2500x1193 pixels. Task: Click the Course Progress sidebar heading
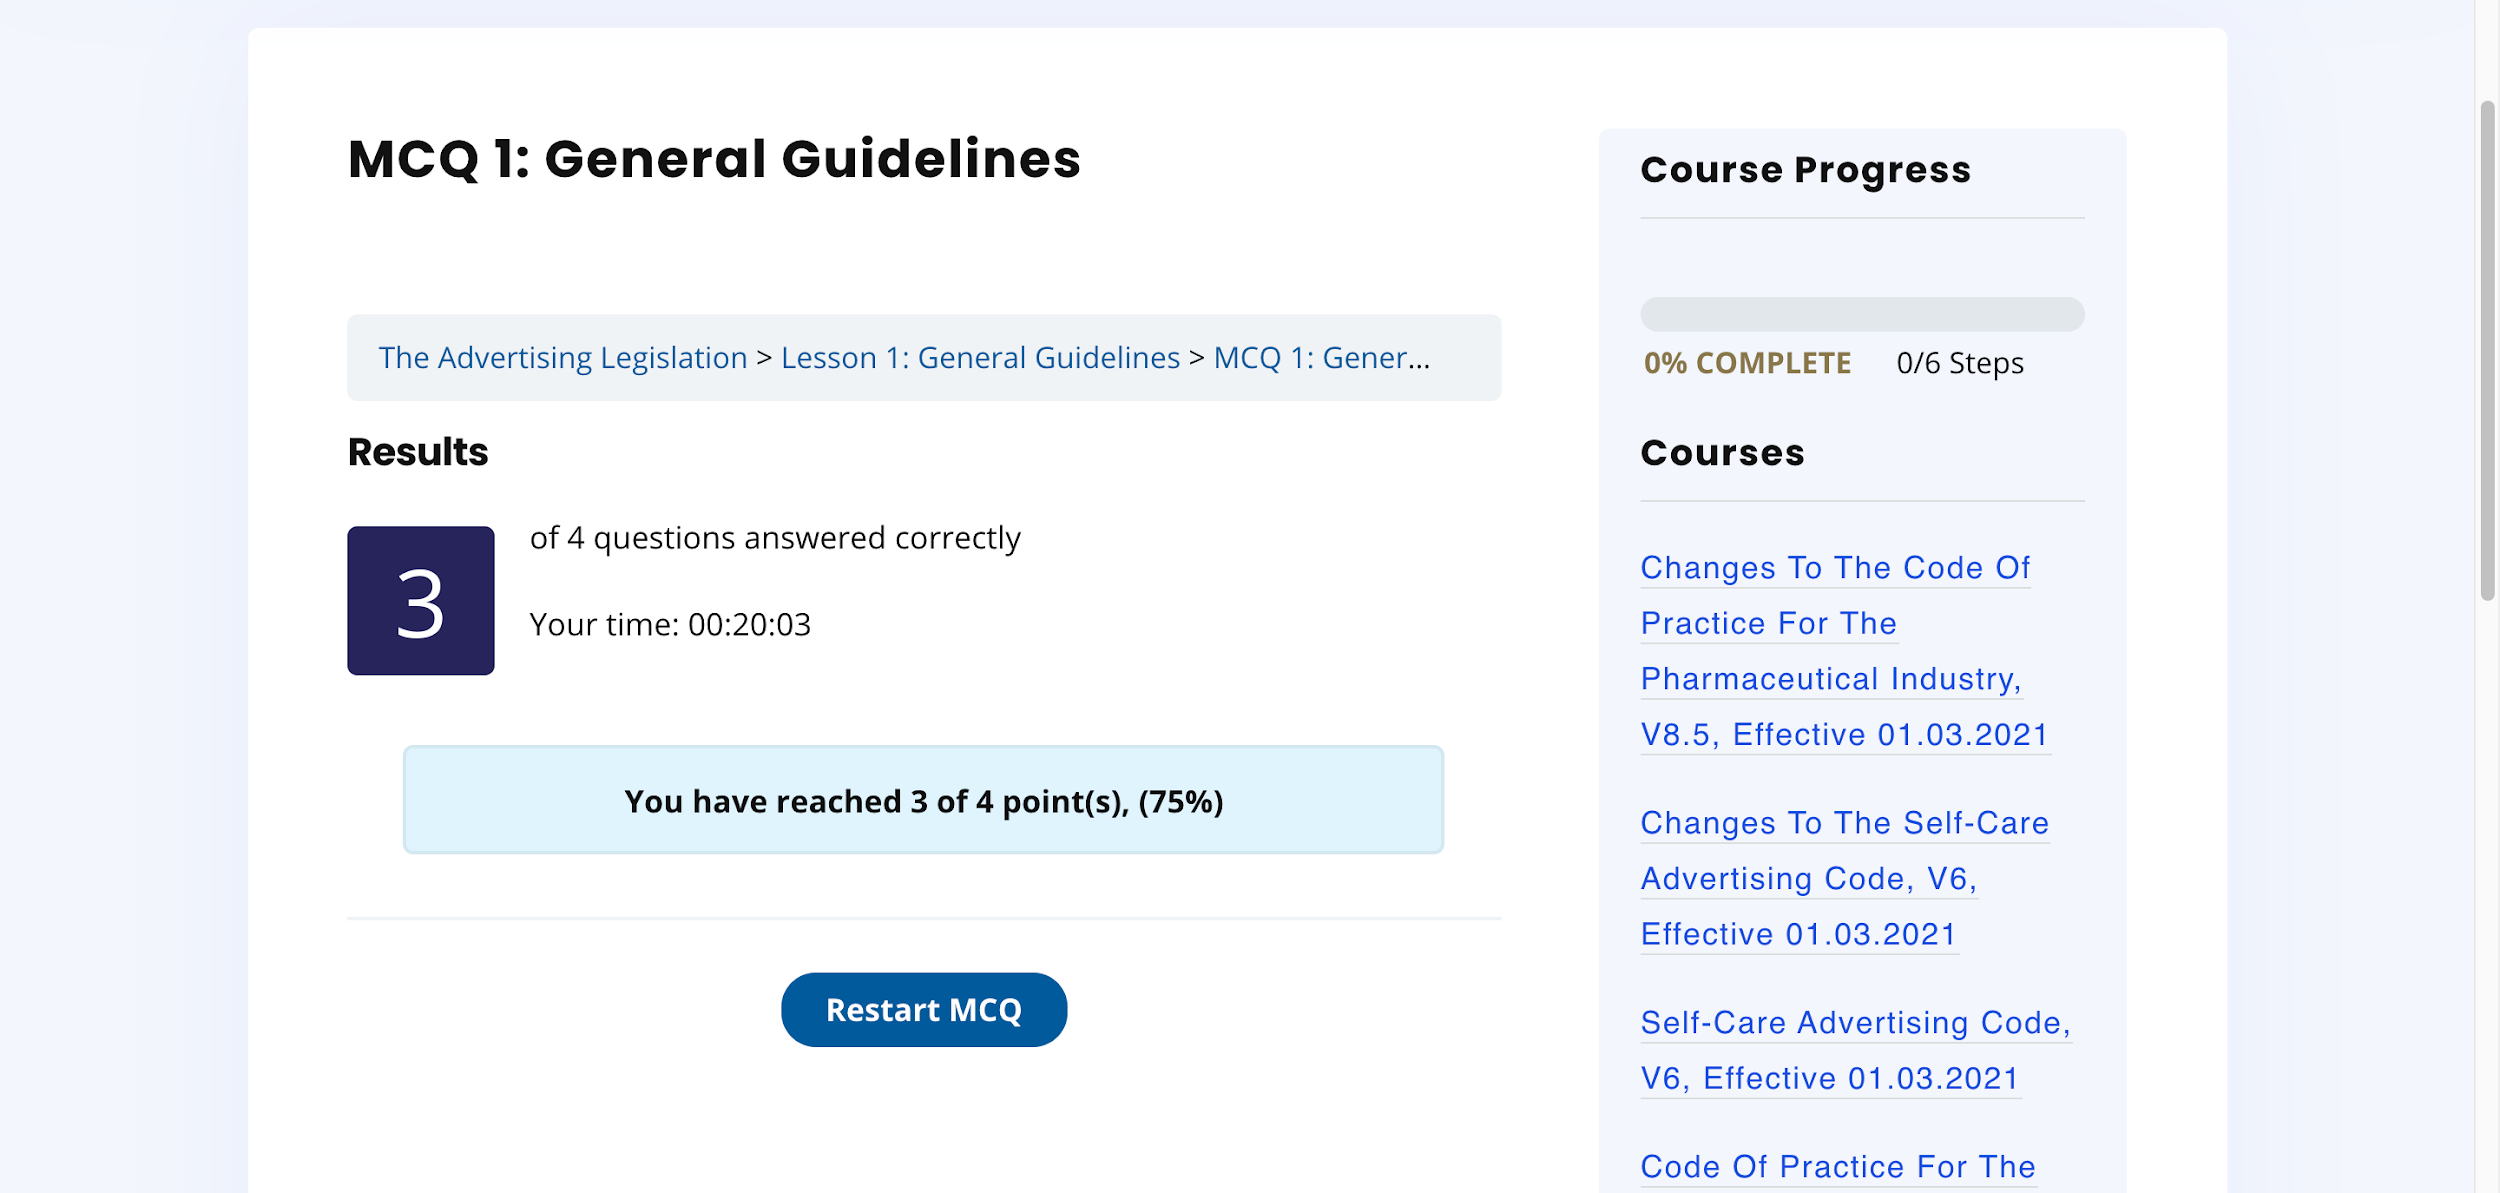[1805, 170]
